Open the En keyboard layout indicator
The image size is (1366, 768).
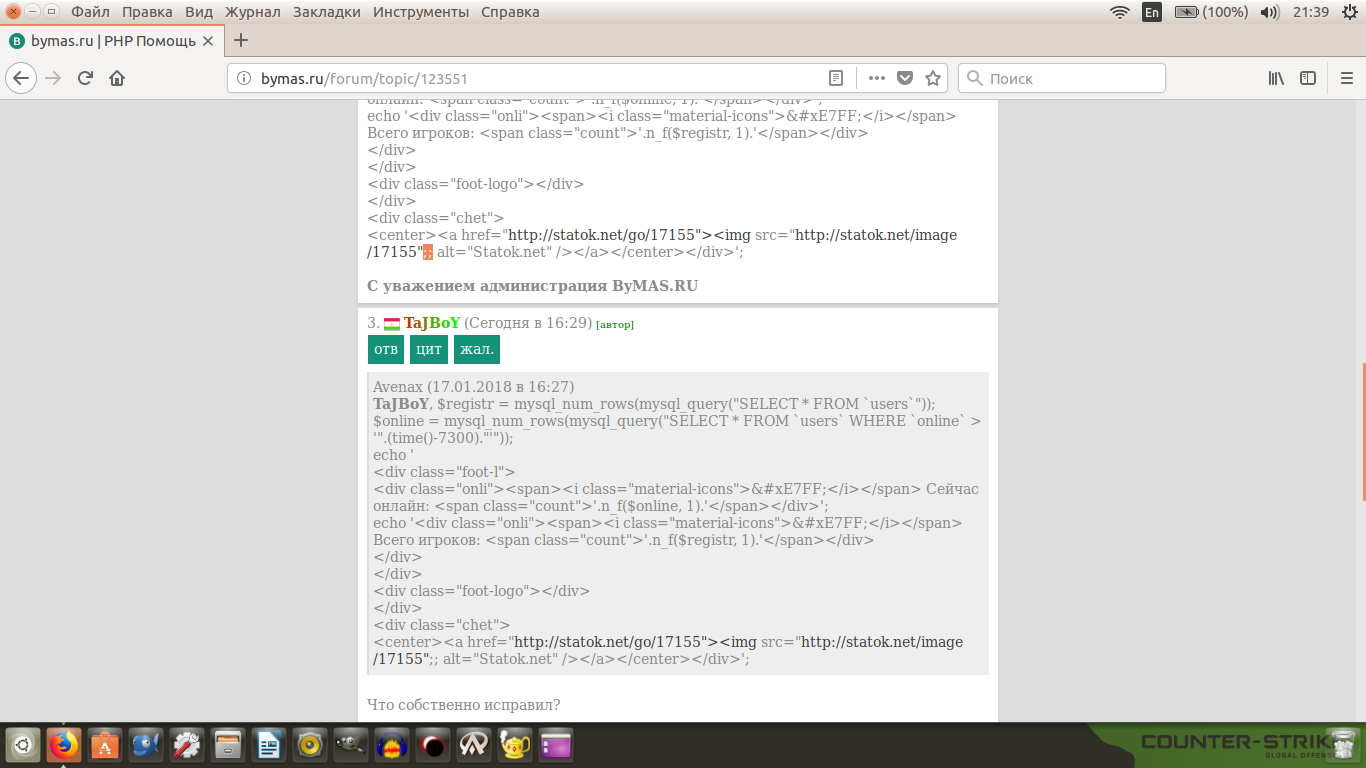click(1152, 12)
